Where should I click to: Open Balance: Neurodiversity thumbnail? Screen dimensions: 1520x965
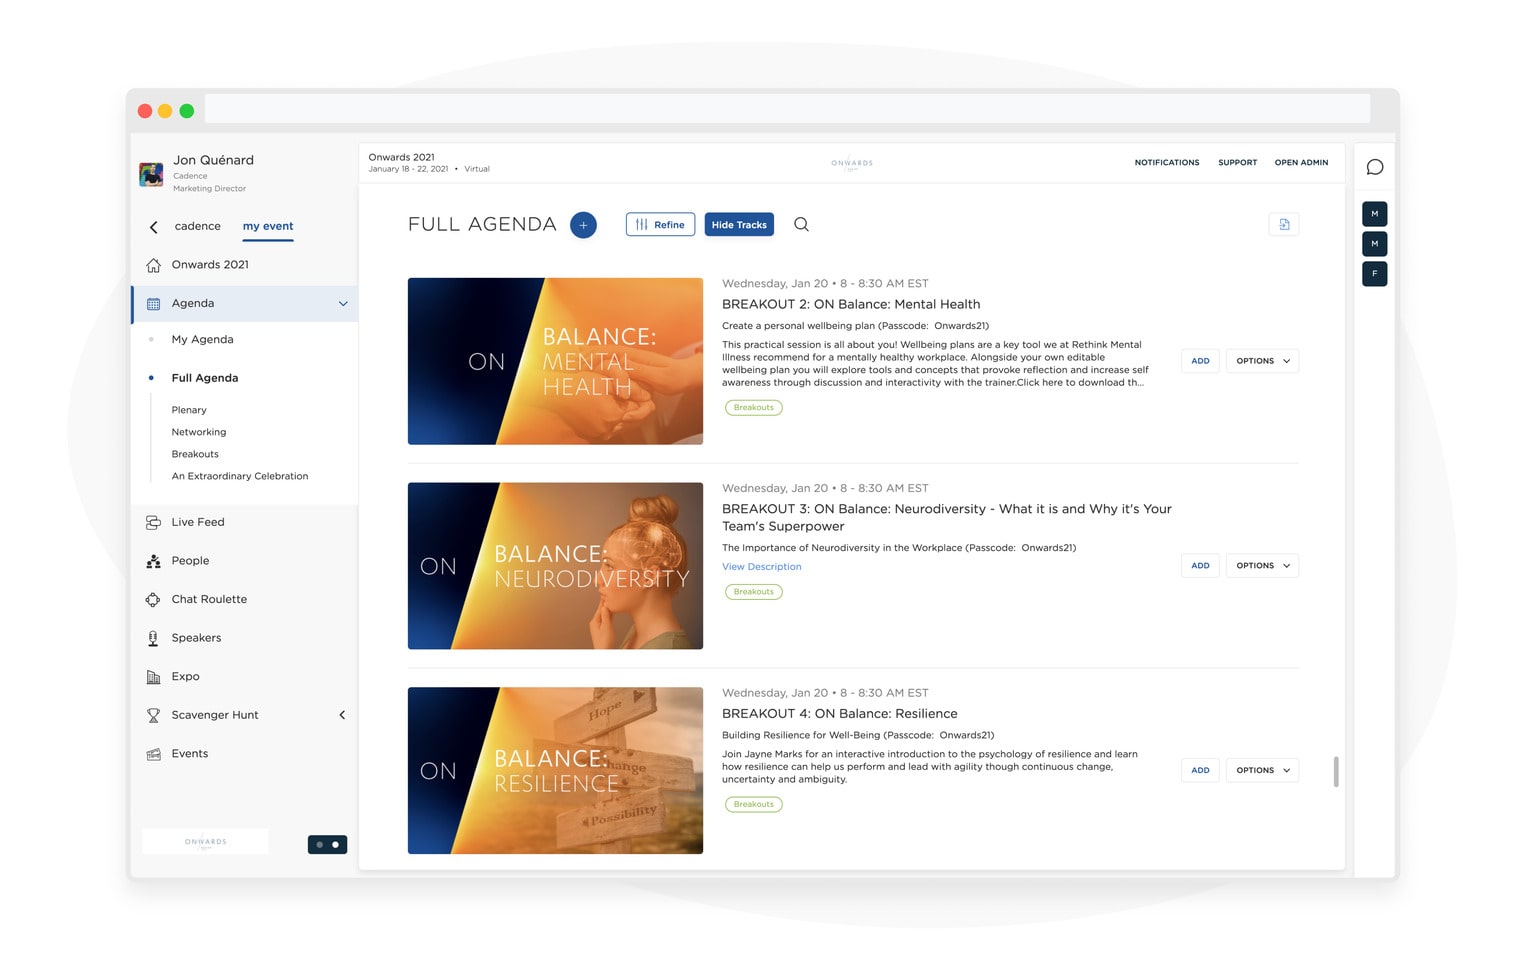555,566
